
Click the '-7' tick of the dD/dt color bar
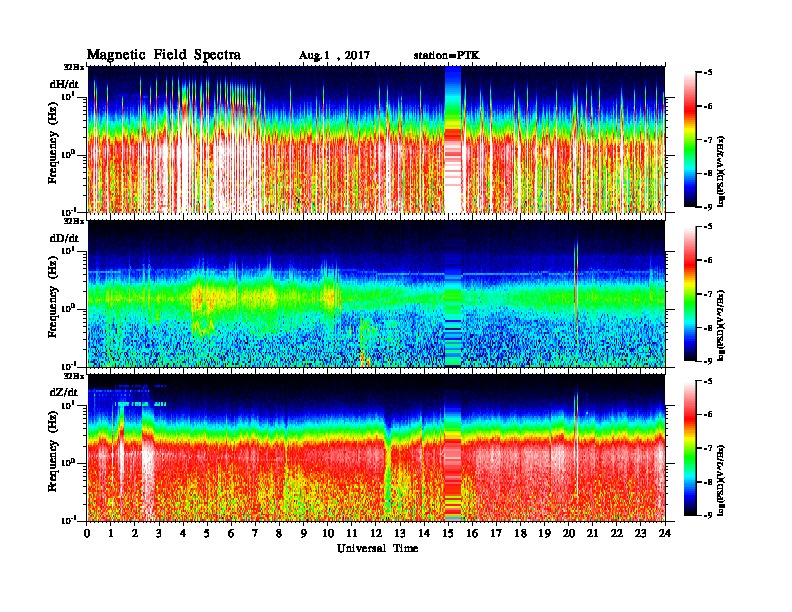[709, 294]
